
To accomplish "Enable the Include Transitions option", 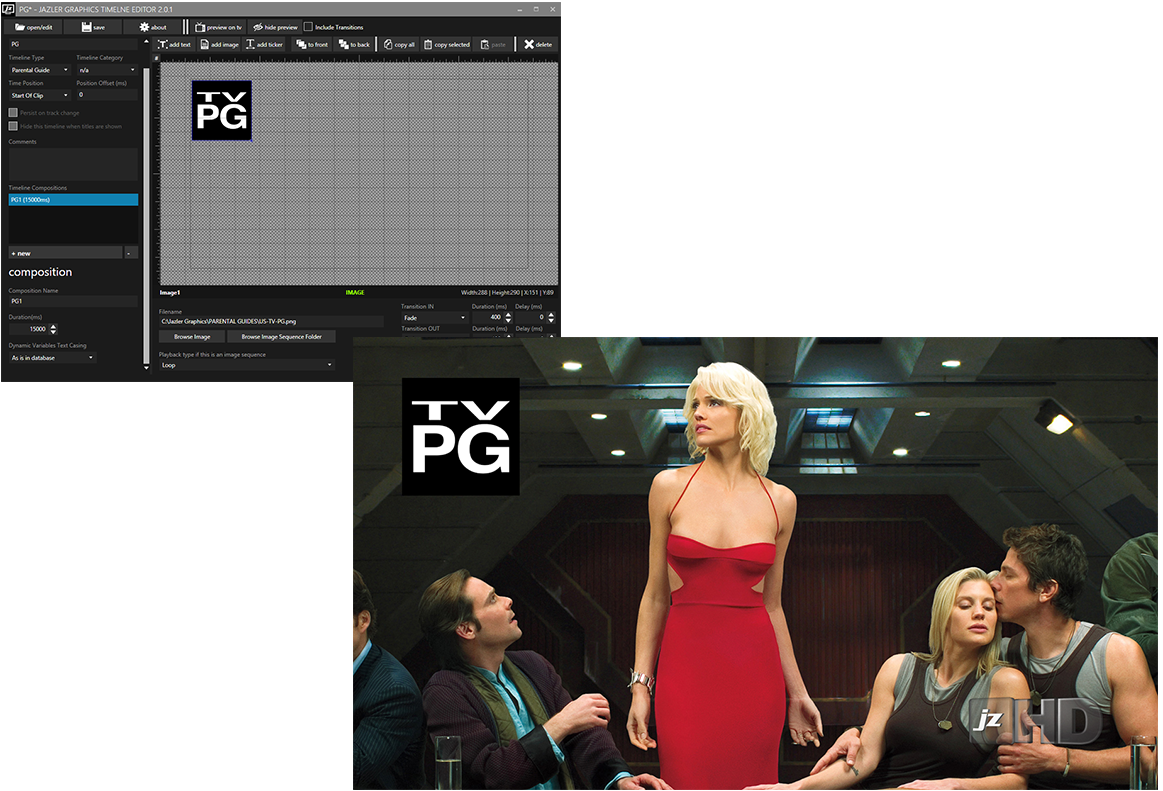I will (307, 26).
